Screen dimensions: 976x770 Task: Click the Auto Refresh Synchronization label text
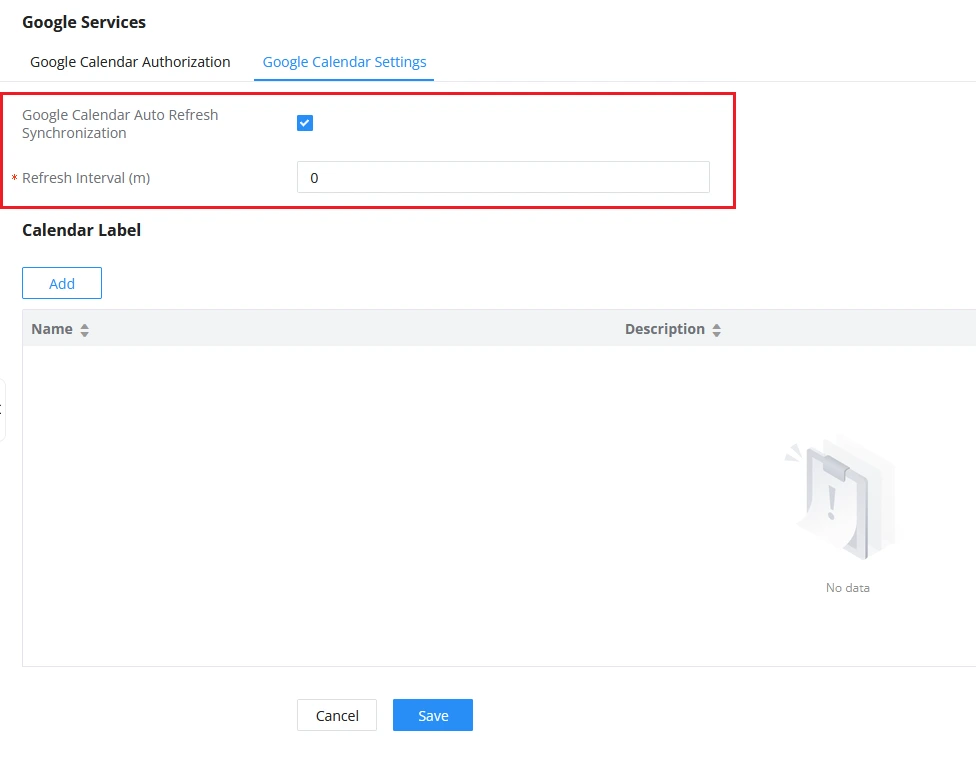pyautogui.click(x=120, y=124)
